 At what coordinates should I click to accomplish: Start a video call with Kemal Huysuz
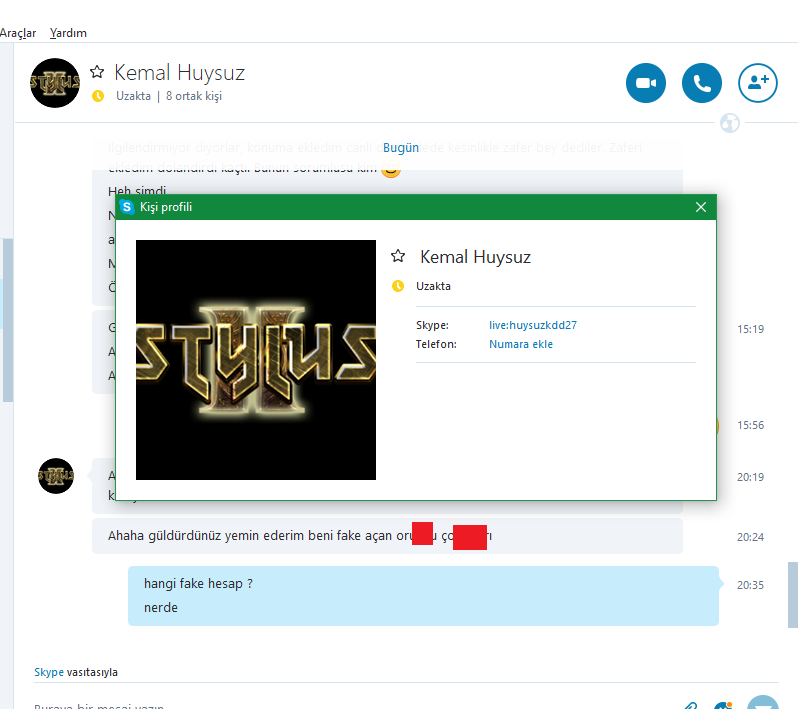click(646, 83)
